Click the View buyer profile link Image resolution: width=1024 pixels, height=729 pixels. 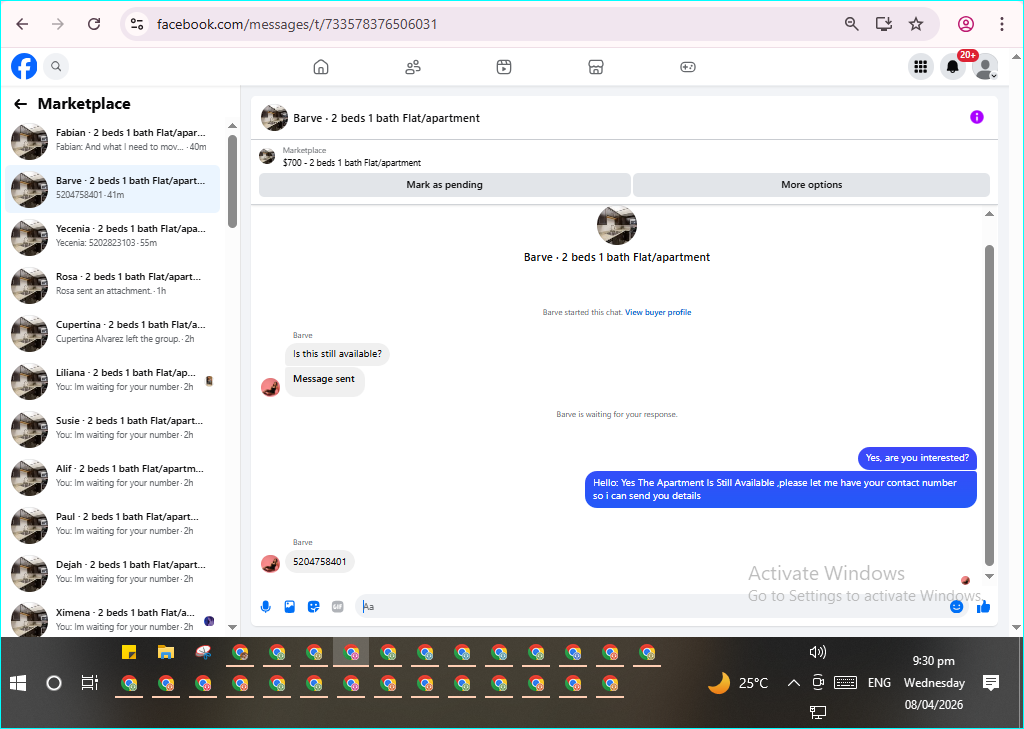pyautogui.click(x=658, y=312)
